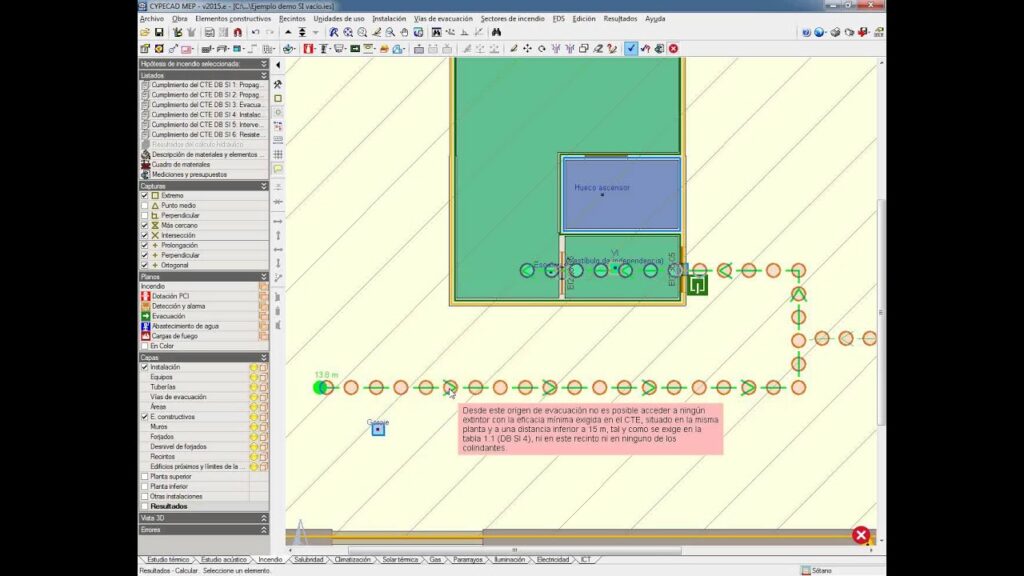Click the green exit sign symbol
The height and width of the screenshot is (576, 1024).
tap(697, 286)
